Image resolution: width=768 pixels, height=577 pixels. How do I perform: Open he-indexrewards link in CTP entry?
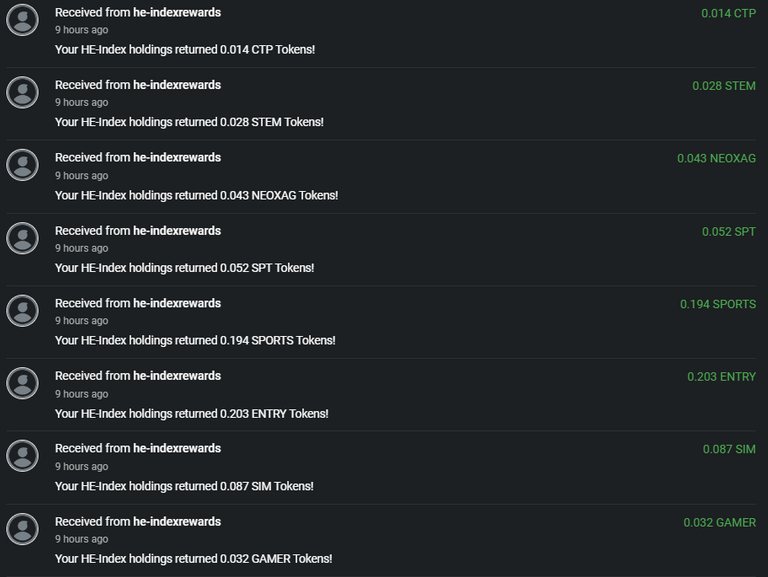(x=177, y=13)
